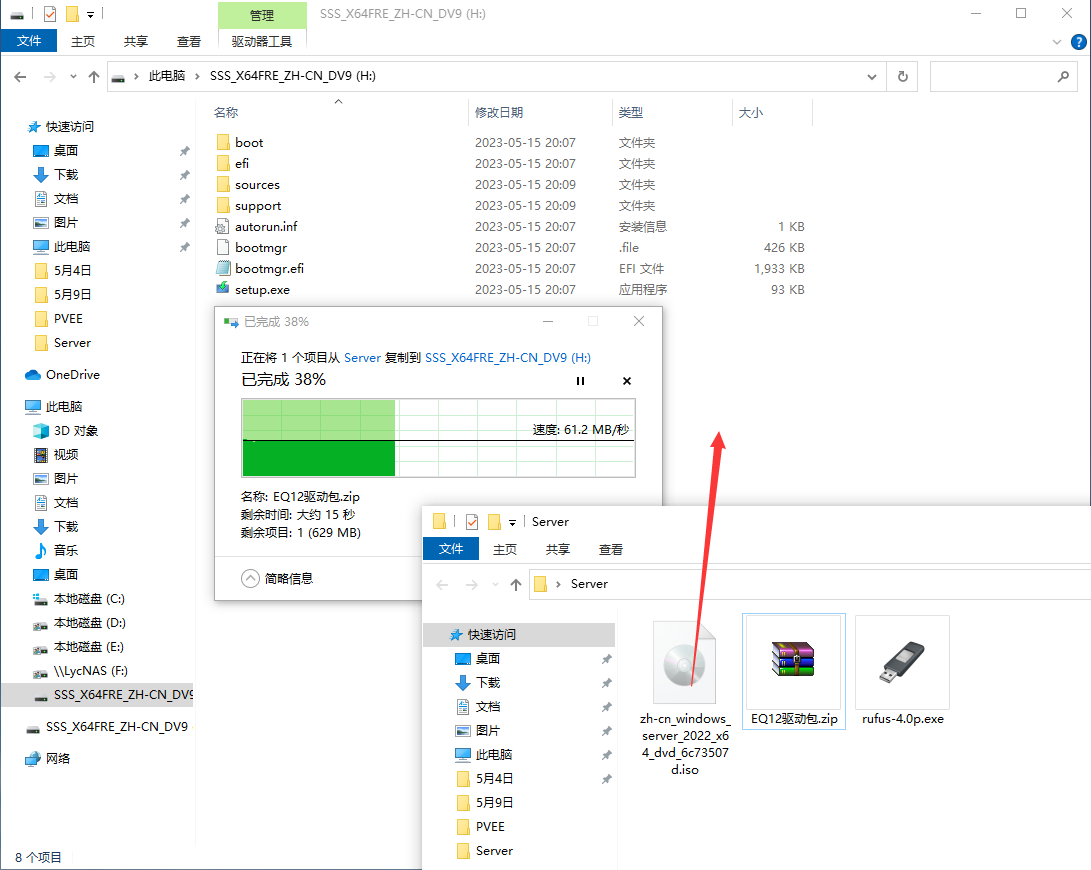
Task: Pause the file copy operation
Action: coord(580,381)
